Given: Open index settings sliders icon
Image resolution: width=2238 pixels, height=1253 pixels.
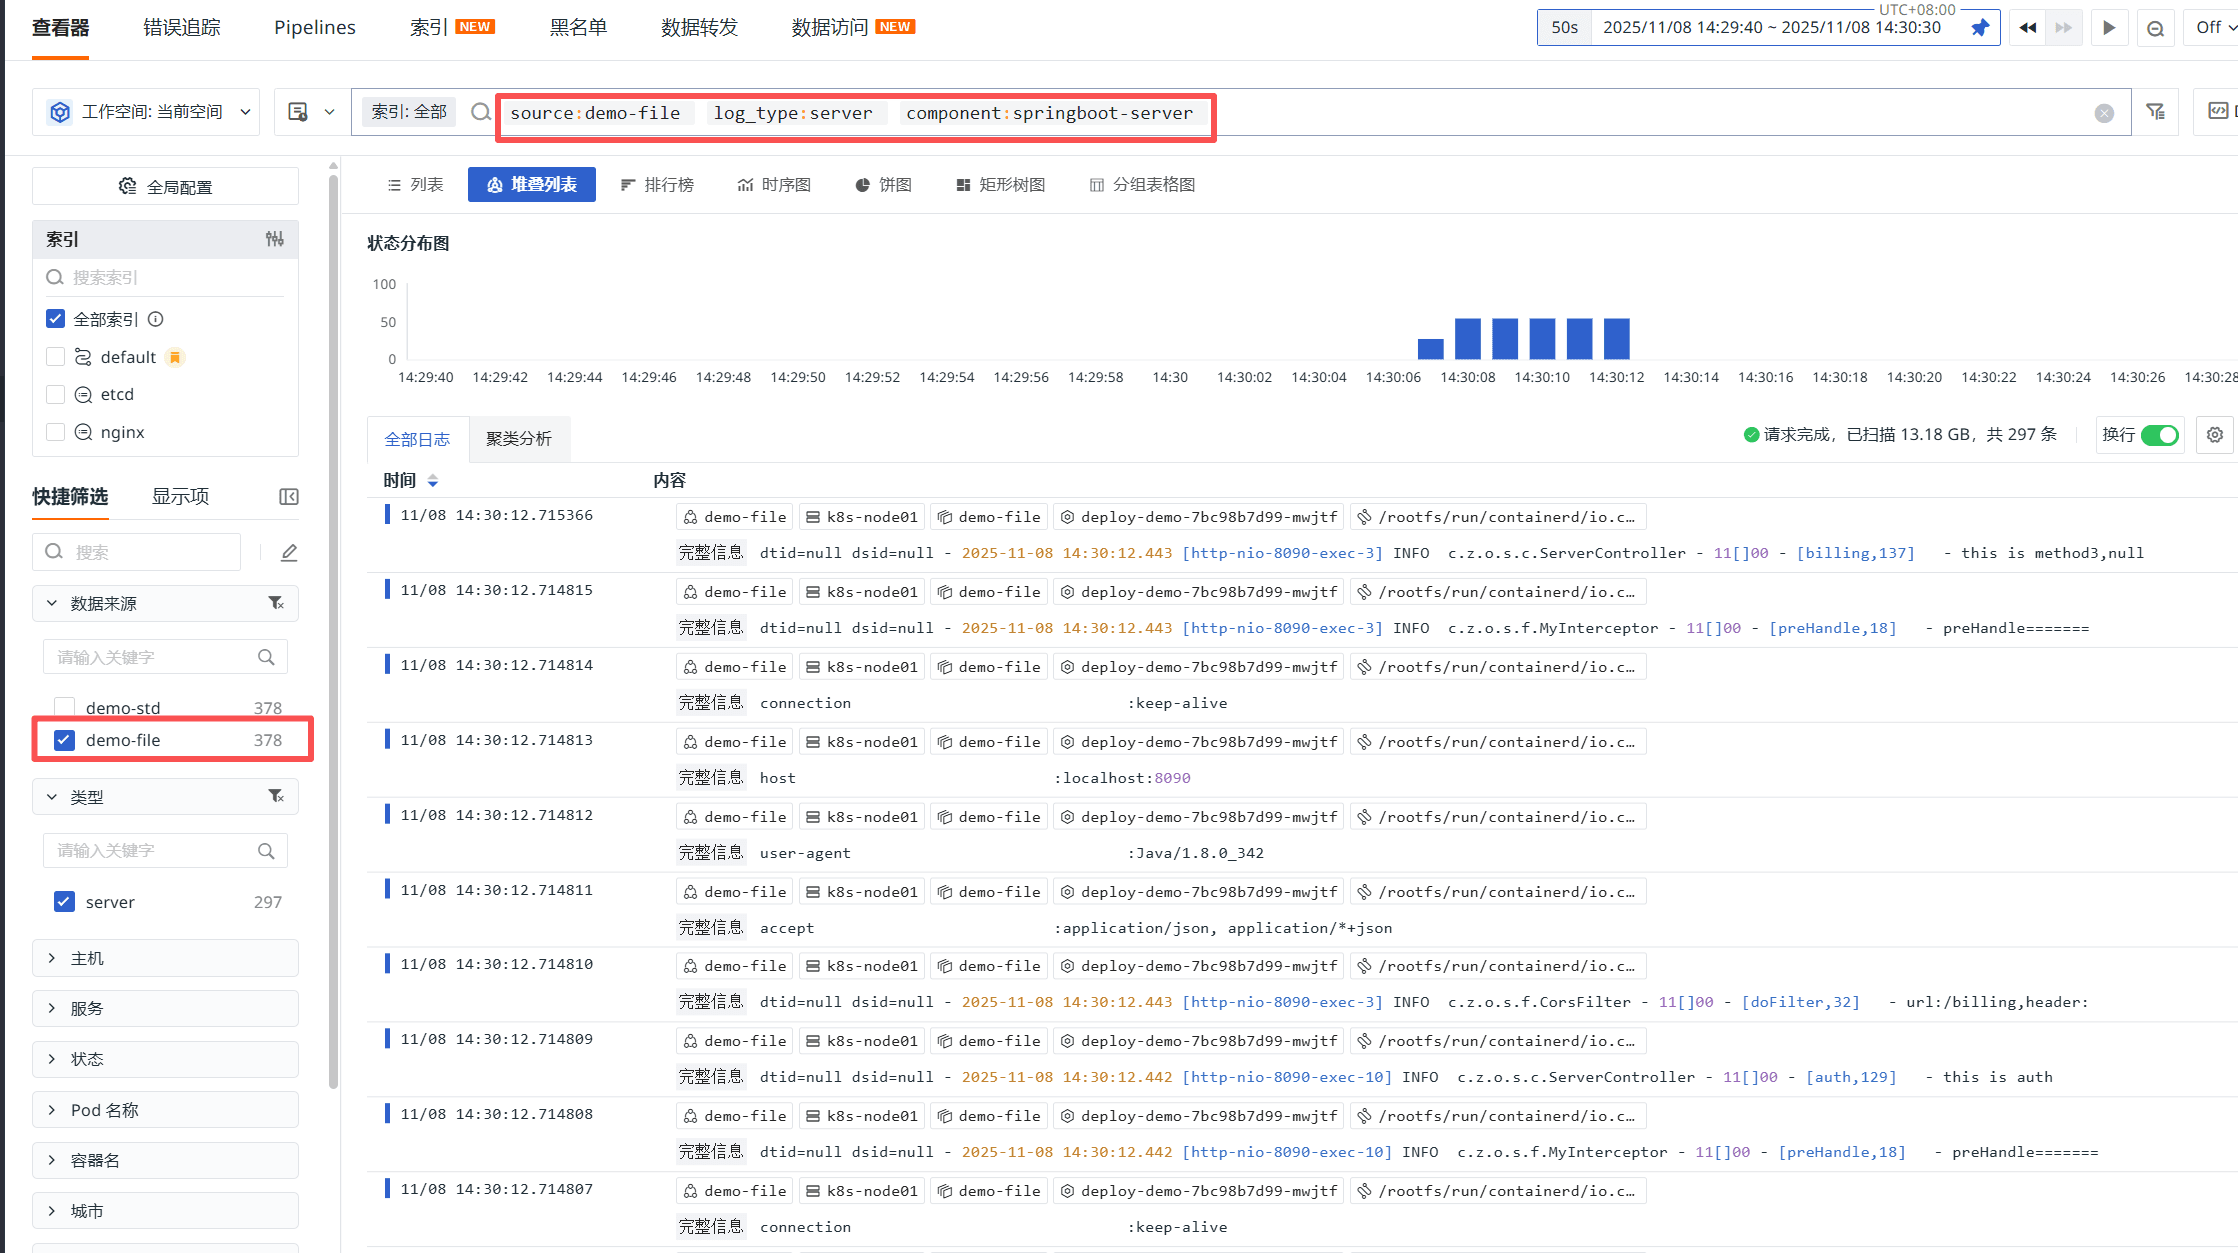Looking at the screenshot, I should coord(274,239).
